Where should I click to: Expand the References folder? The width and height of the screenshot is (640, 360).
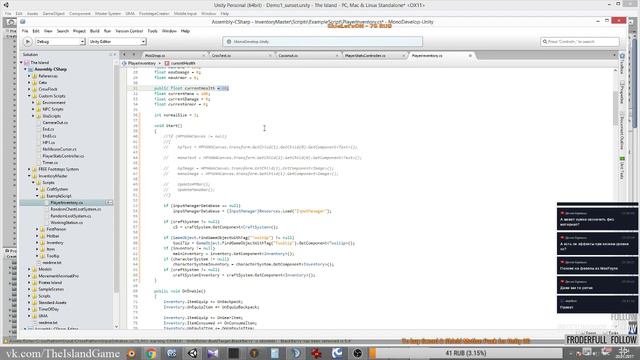tap(29, 76)
